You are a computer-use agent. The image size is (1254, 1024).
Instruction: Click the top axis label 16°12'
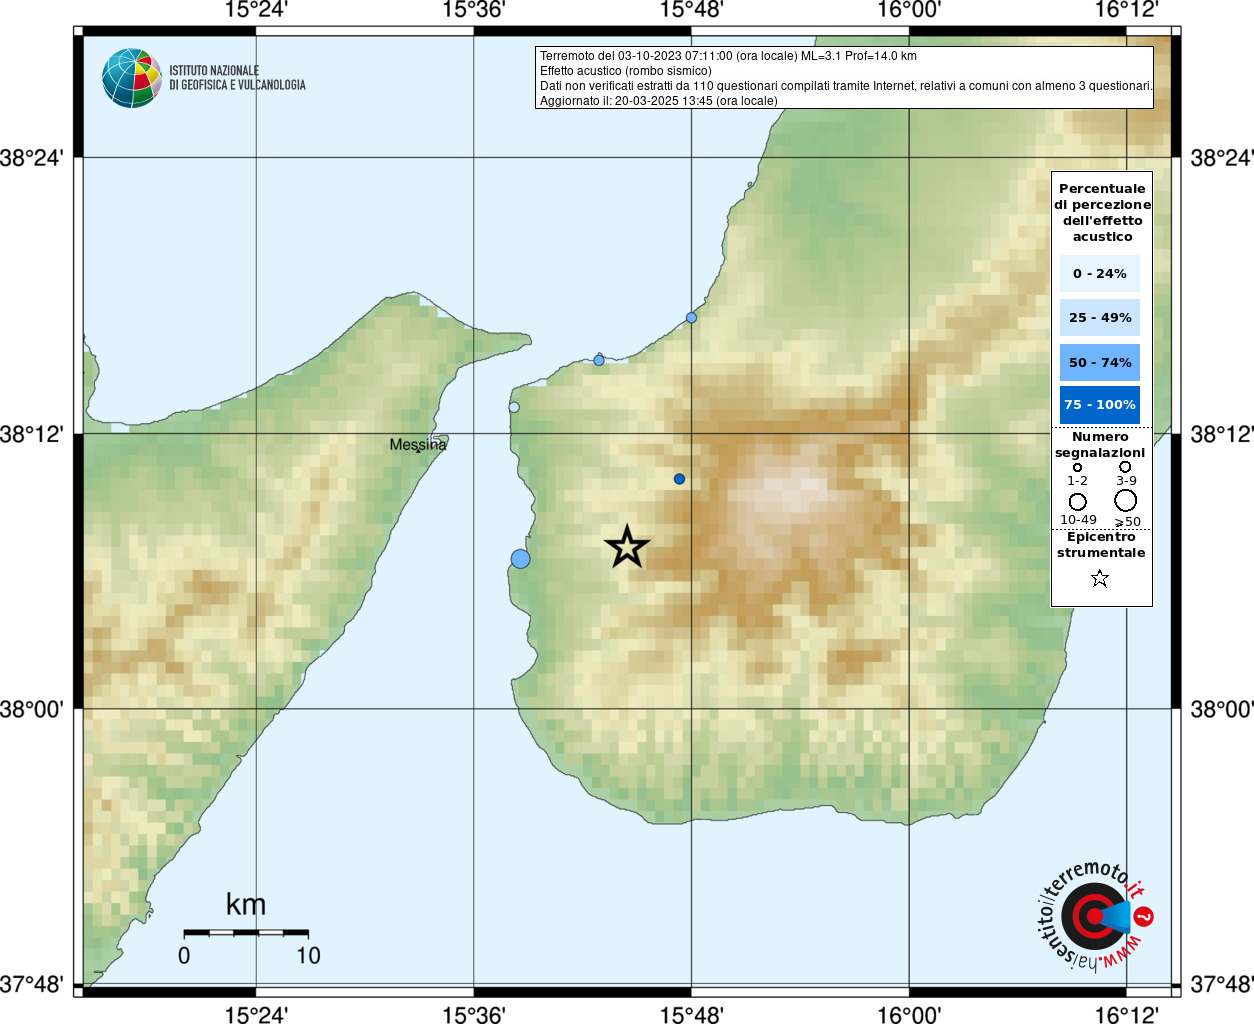point(1127,10)
